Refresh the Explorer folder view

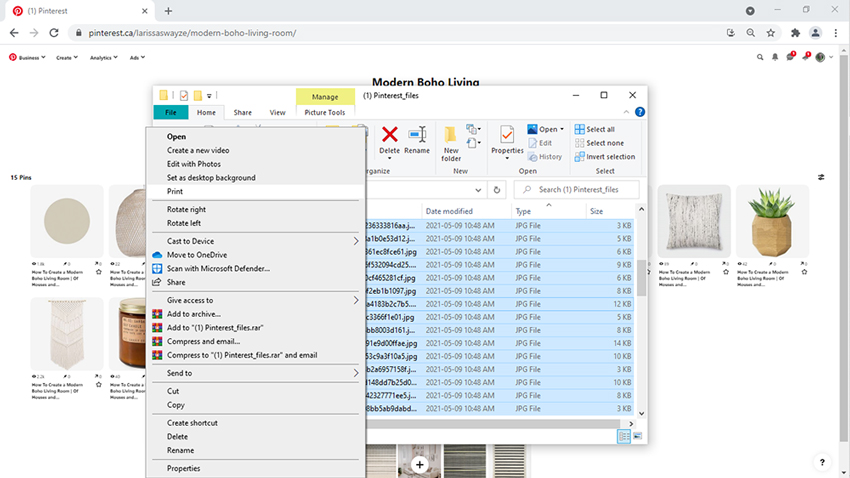(x=497, y=190)
